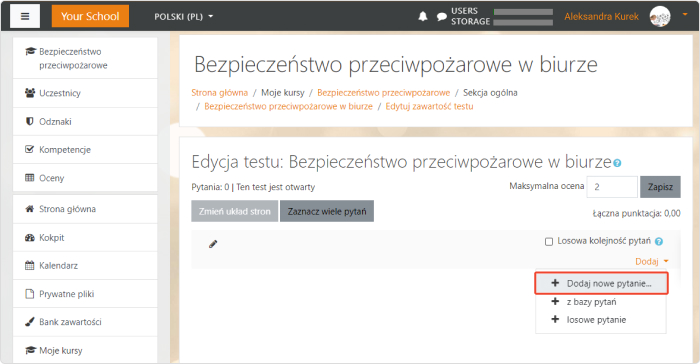Click the Oceny table icon
Image resolution: width=700 pixels, height=364 pixels.
point(29,178)
